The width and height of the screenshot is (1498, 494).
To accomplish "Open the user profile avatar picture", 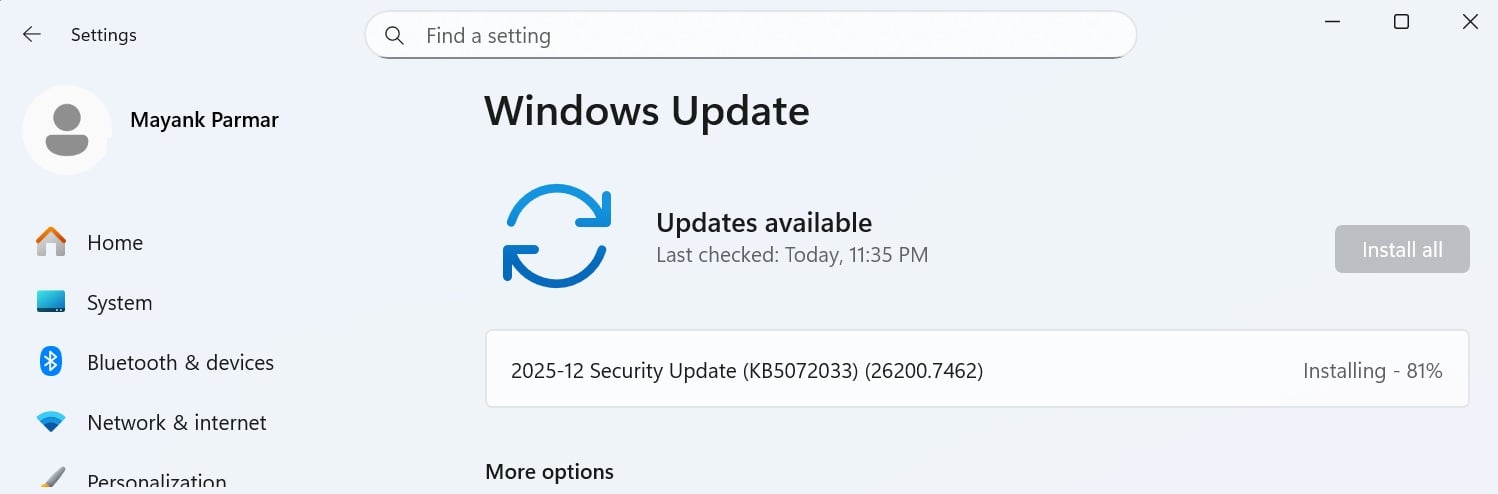I will (x=66, y=130).
